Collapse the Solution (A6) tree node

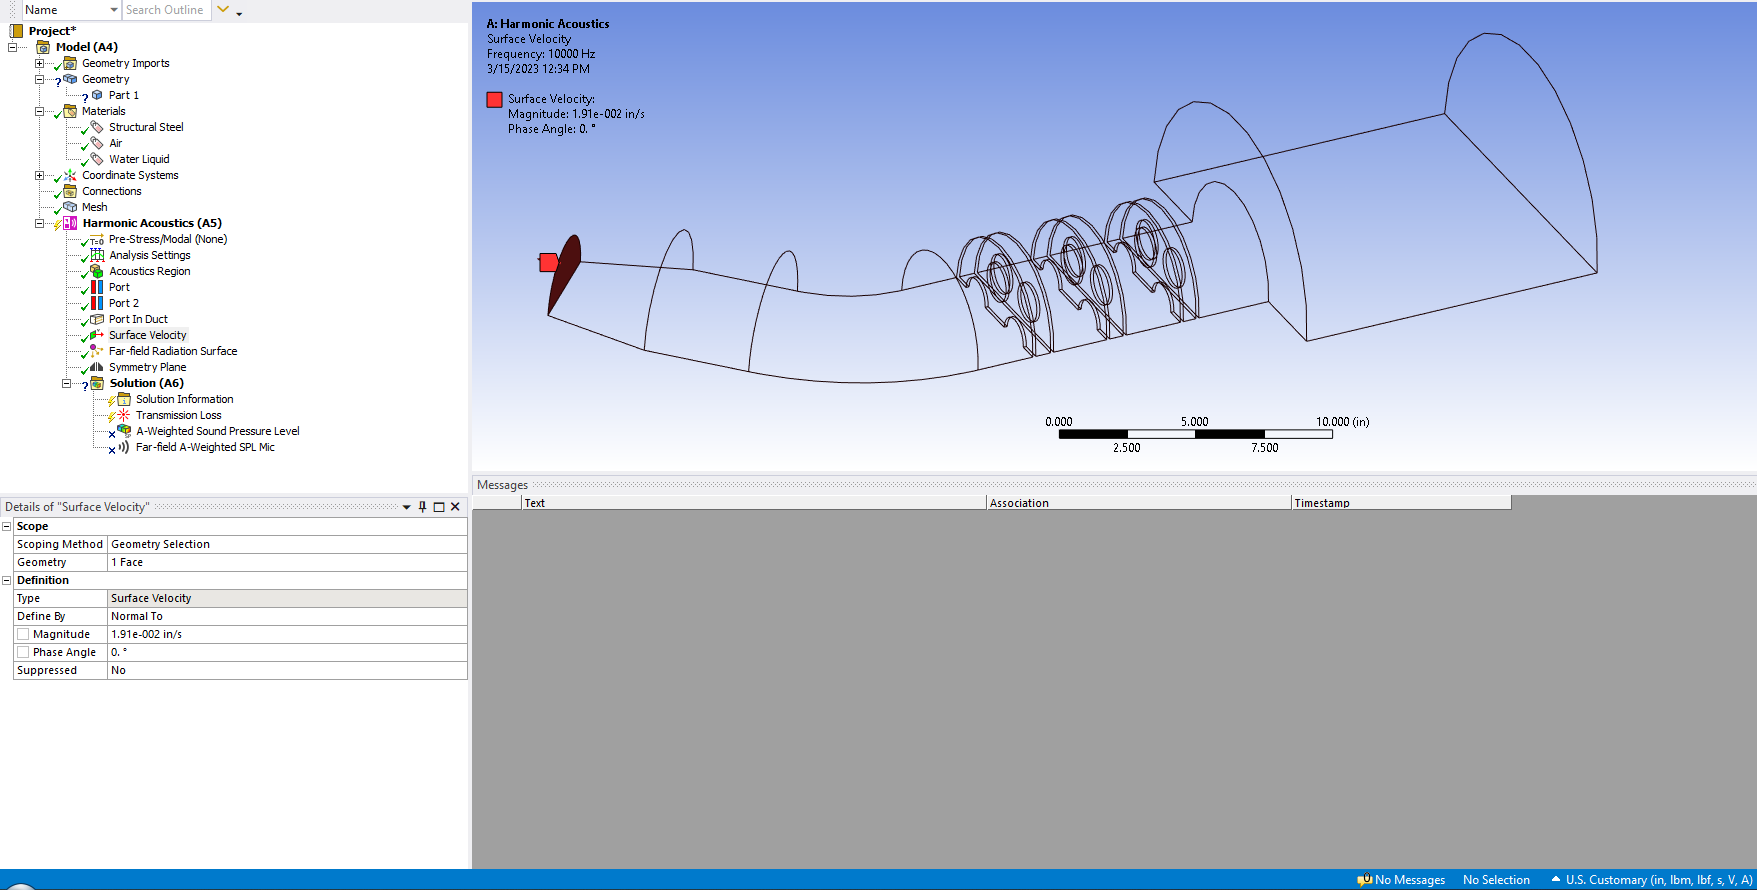click(x=66, y=383)
